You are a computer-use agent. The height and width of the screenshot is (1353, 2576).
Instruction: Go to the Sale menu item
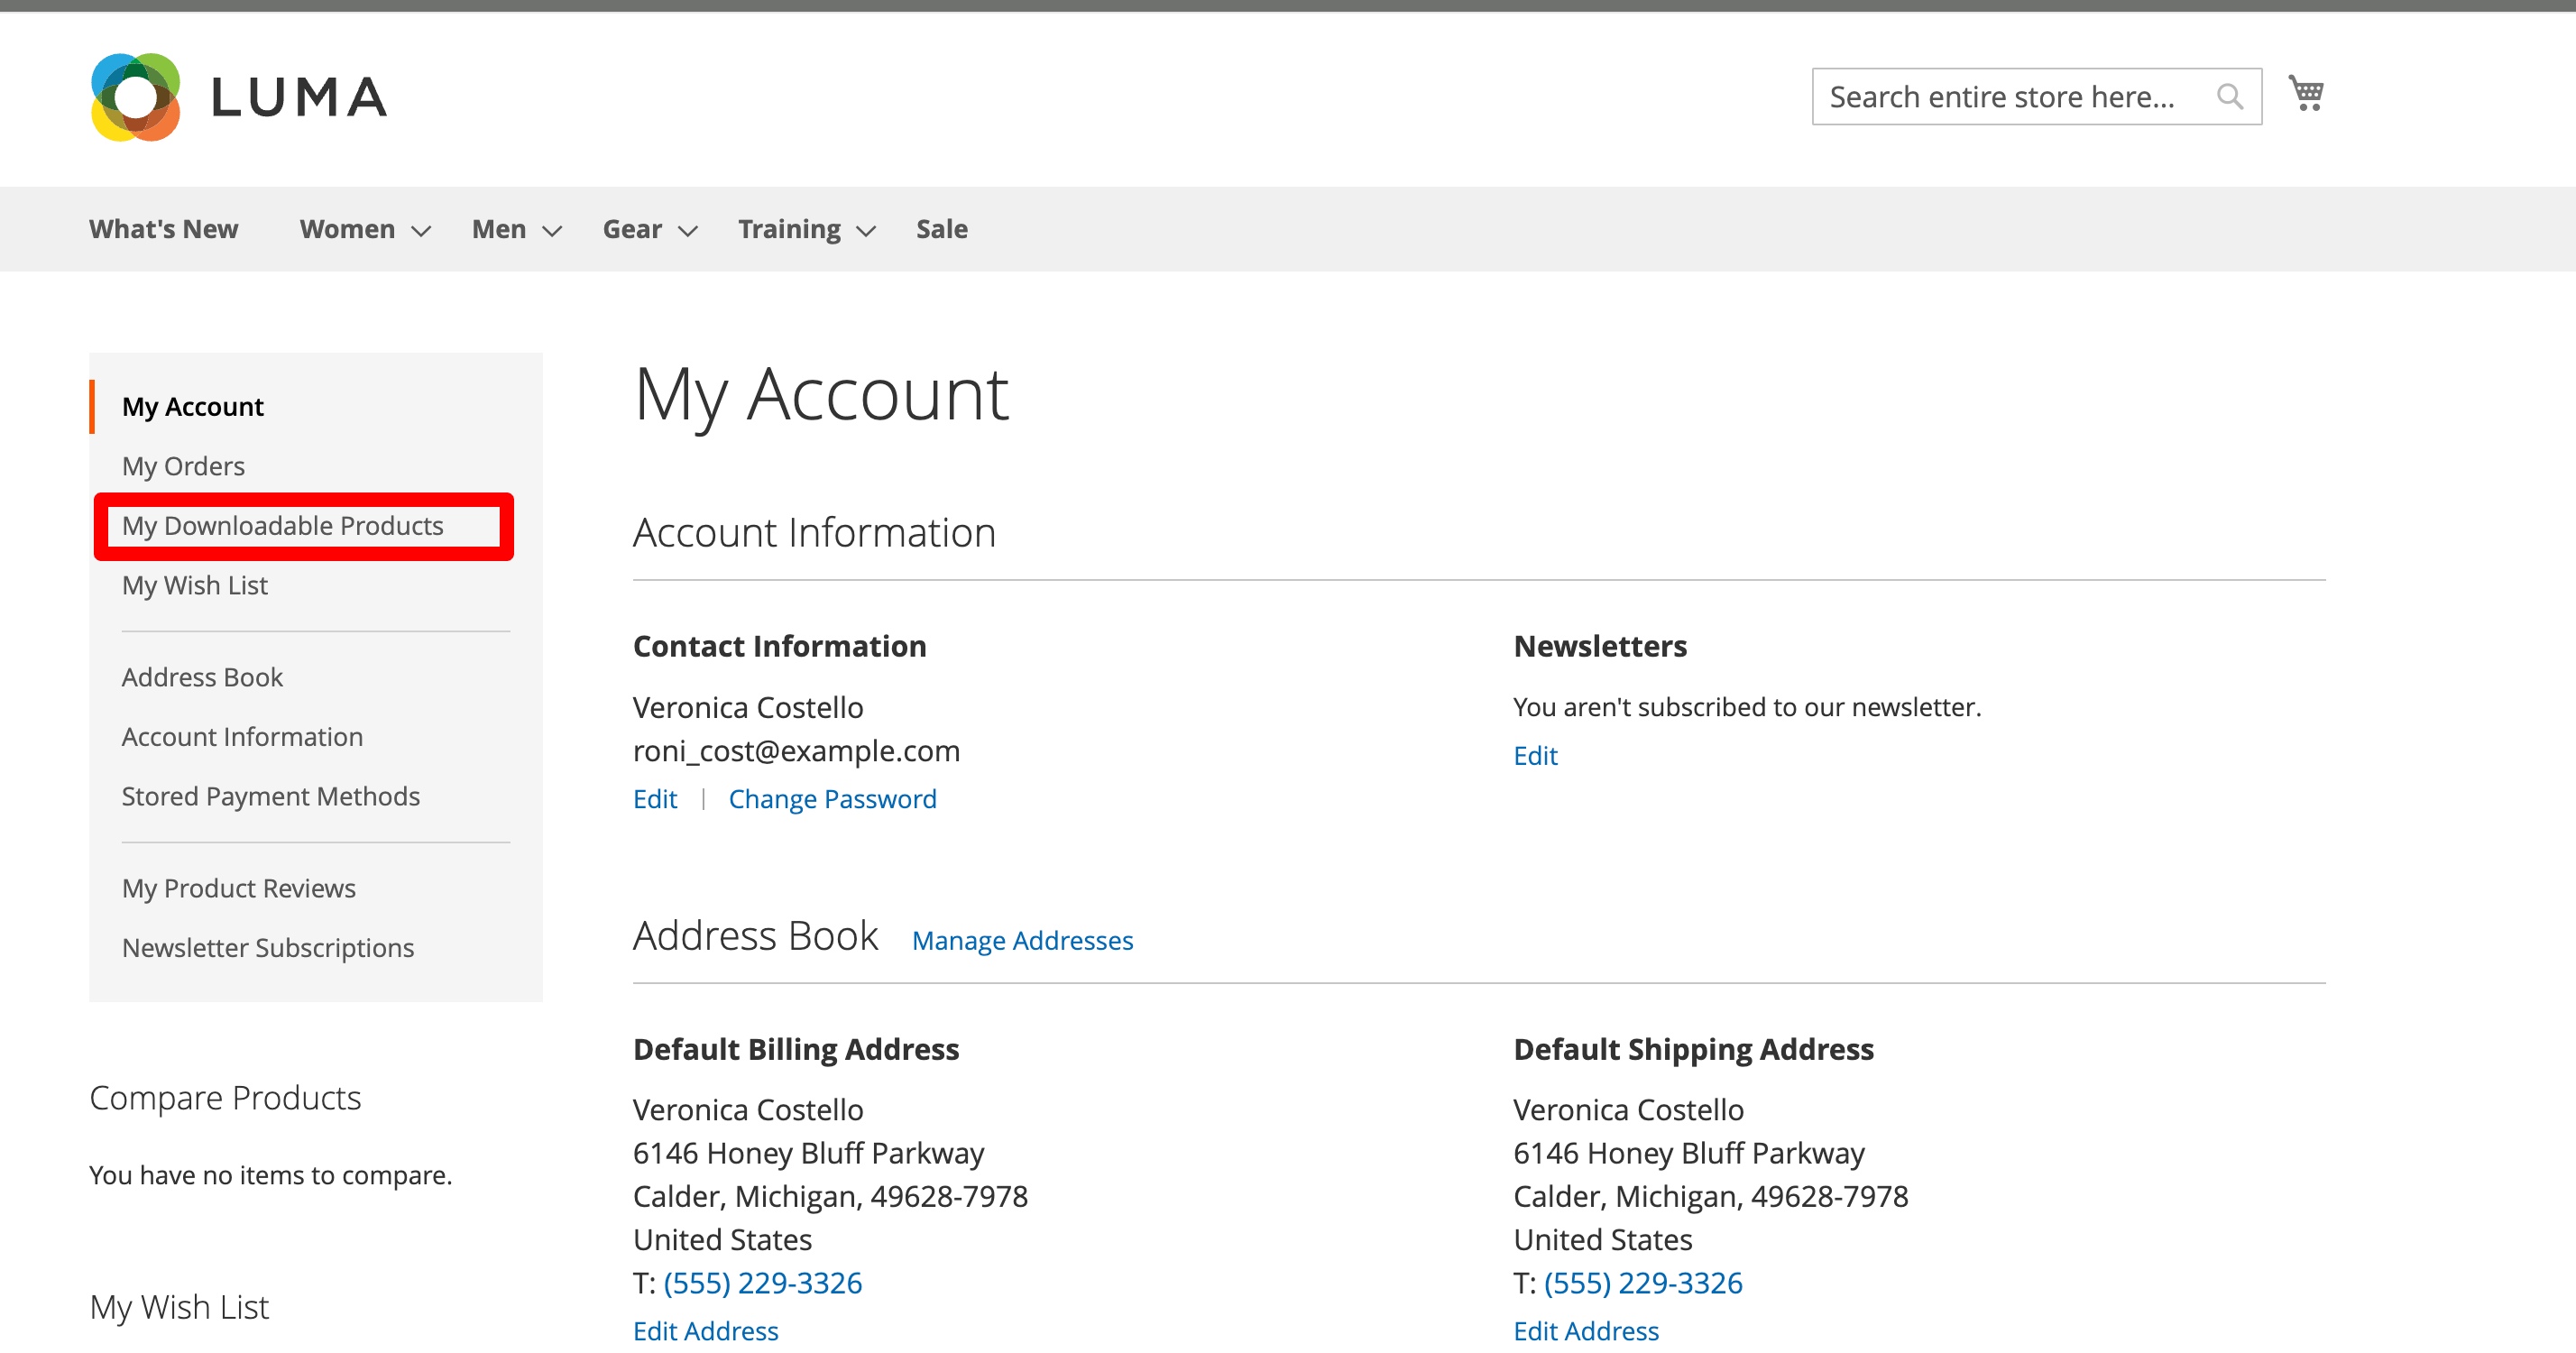coord(941,229)
